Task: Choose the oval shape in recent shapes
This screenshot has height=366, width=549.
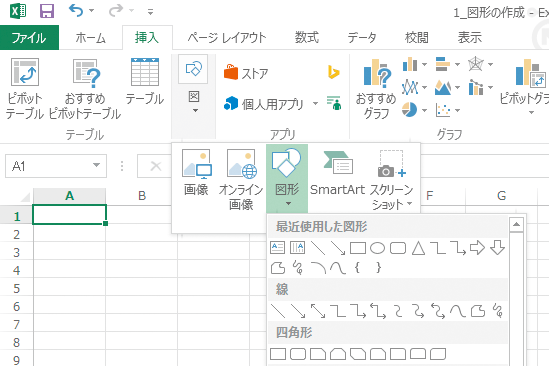Action: point(377,248)
